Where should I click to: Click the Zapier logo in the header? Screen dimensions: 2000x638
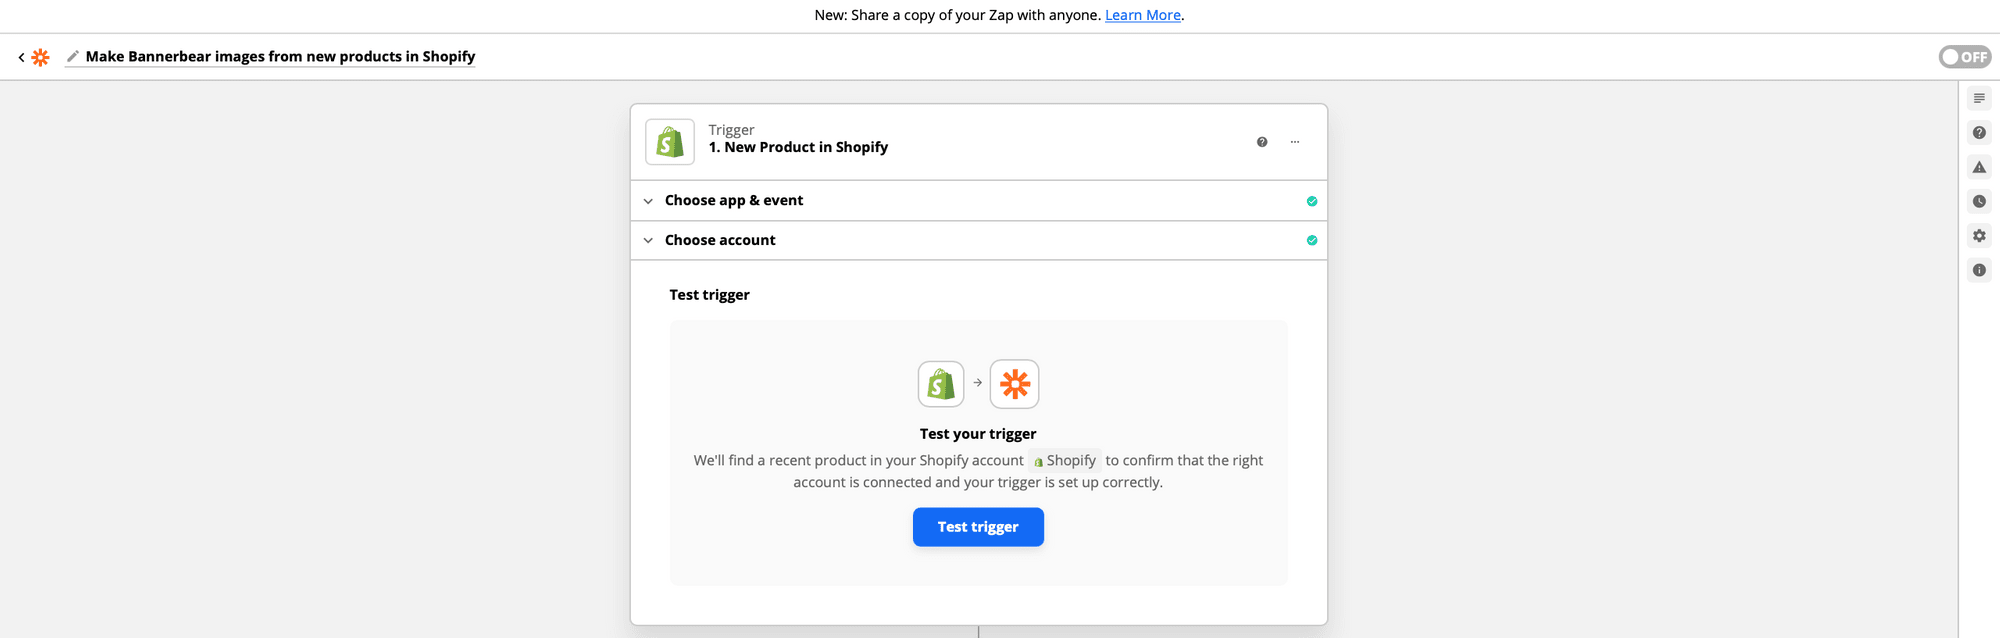pyautogui.click(x=40, y=57)
